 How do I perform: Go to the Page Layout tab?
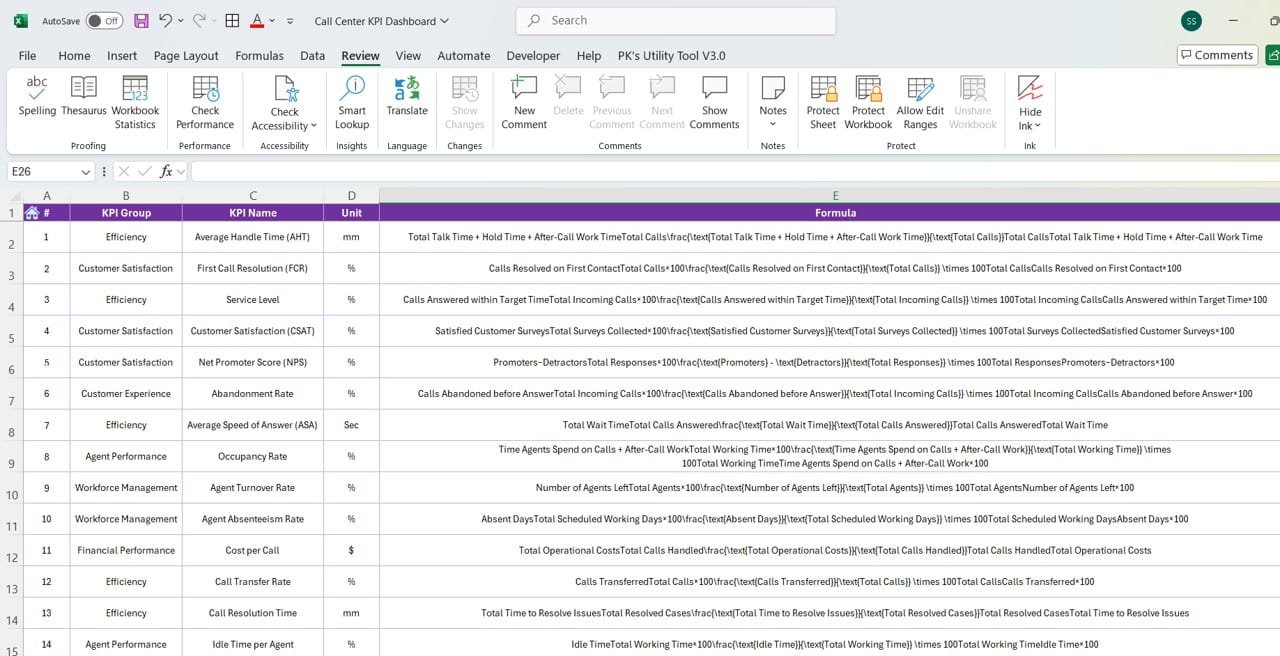(186, 56)
